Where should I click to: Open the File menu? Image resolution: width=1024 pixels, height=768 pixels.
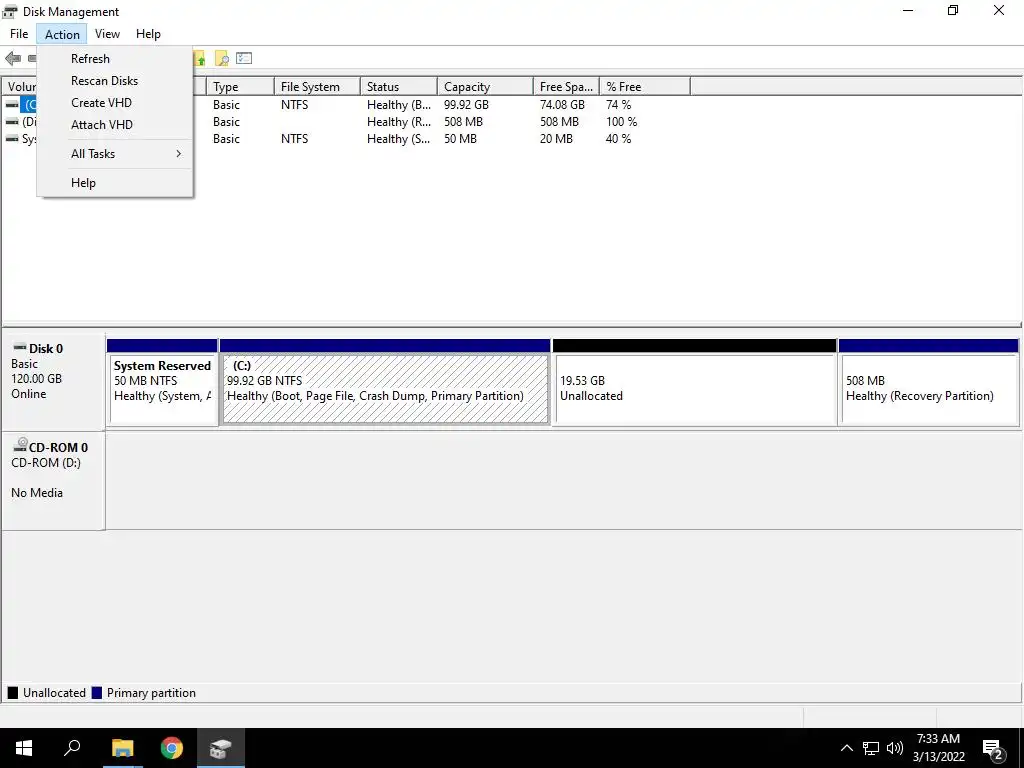point(19,34)
